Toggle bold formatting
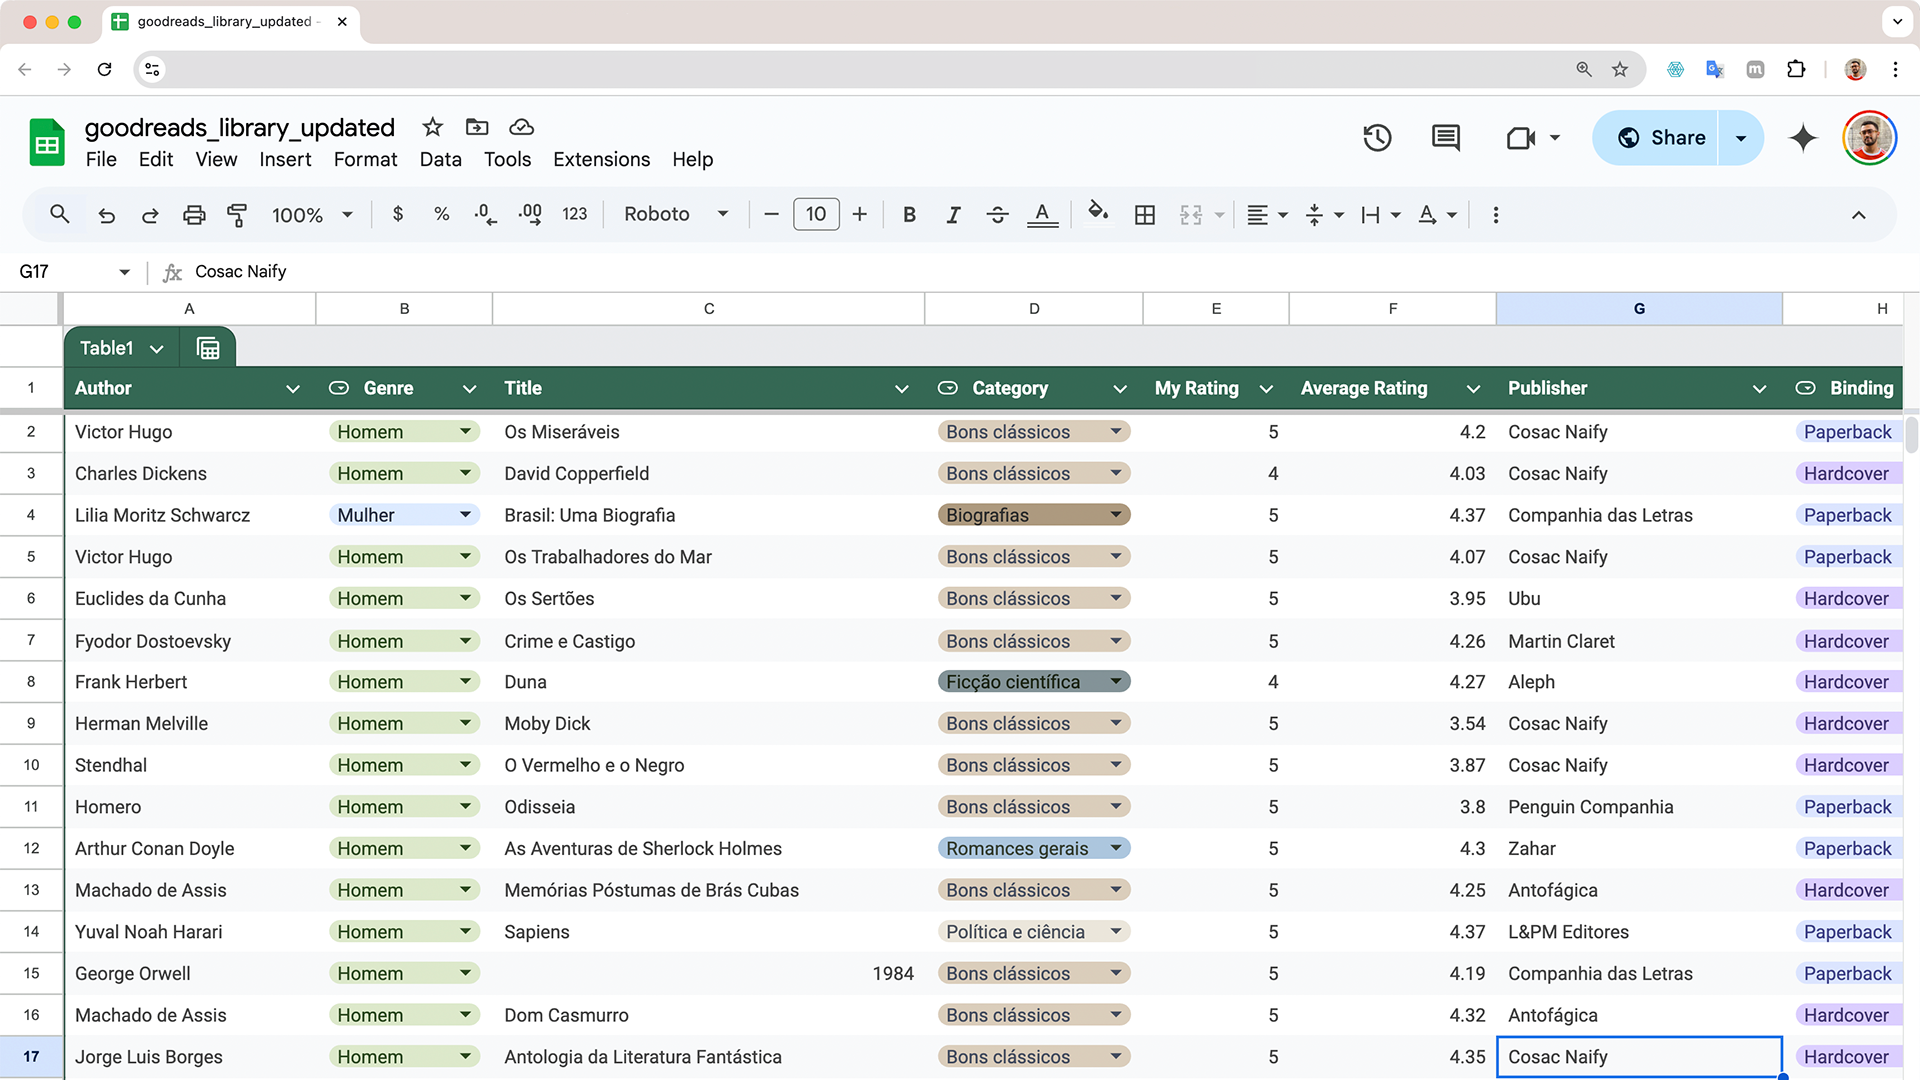 click(x=909, y=215)
